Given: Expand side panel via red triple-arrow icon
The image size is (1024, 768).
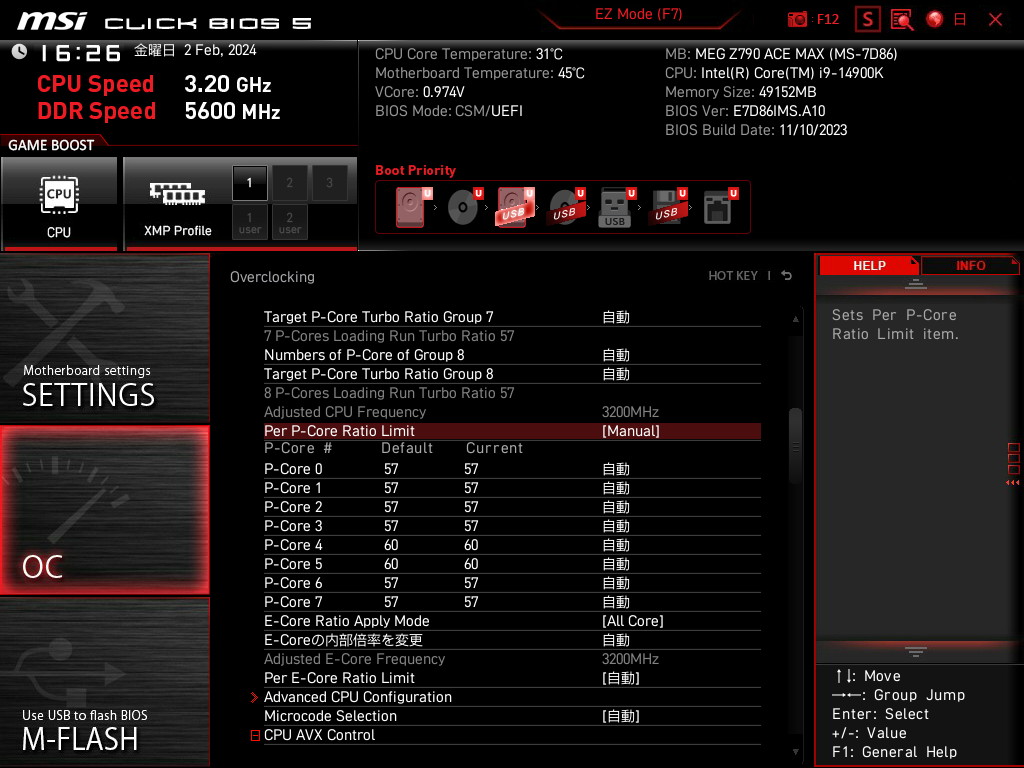Looking at the screenshot, I should 1012,483.
